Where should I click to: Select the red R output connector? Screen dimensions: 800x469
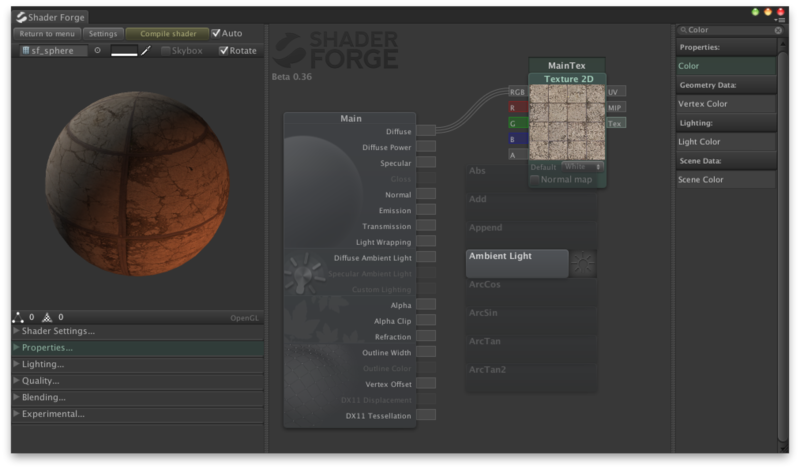(x=517, y=108)
